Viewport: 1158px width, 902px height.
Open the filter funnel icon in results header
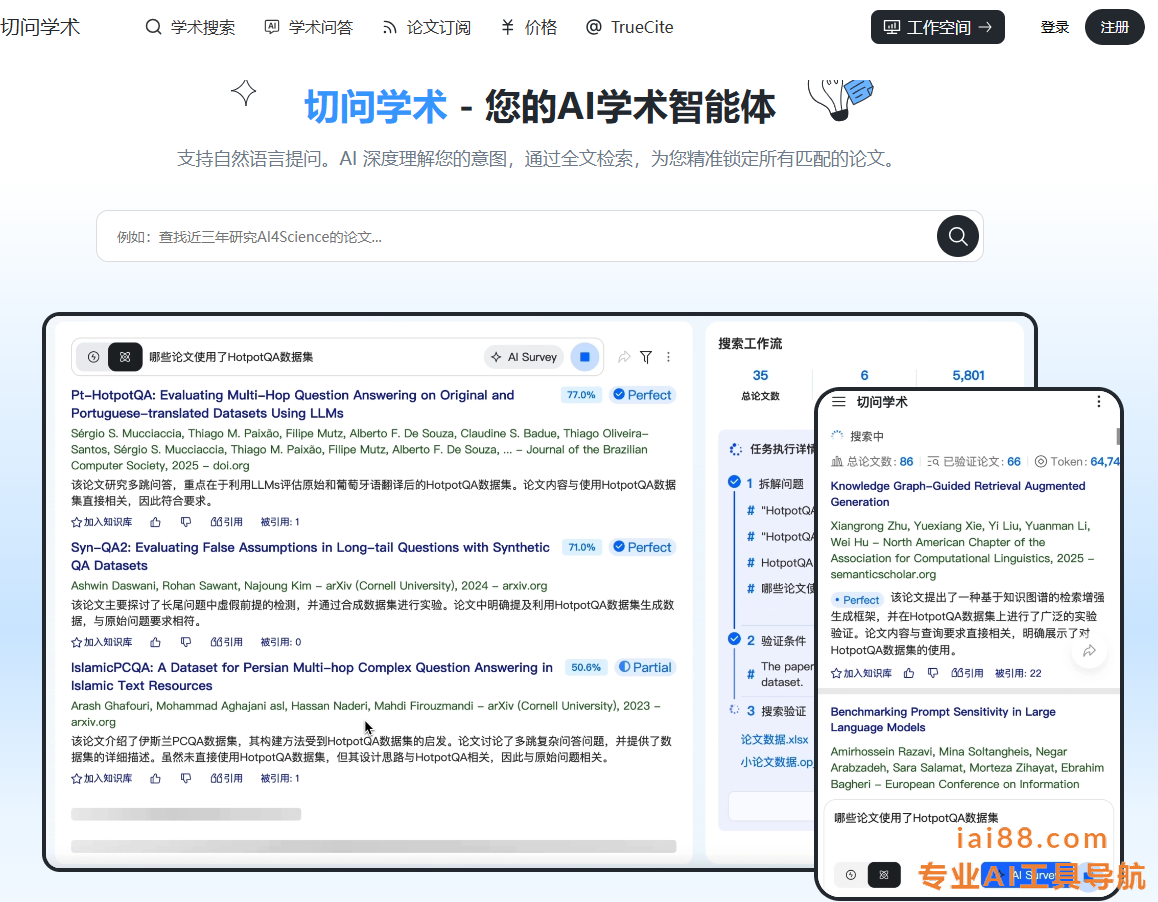point(646,357)
